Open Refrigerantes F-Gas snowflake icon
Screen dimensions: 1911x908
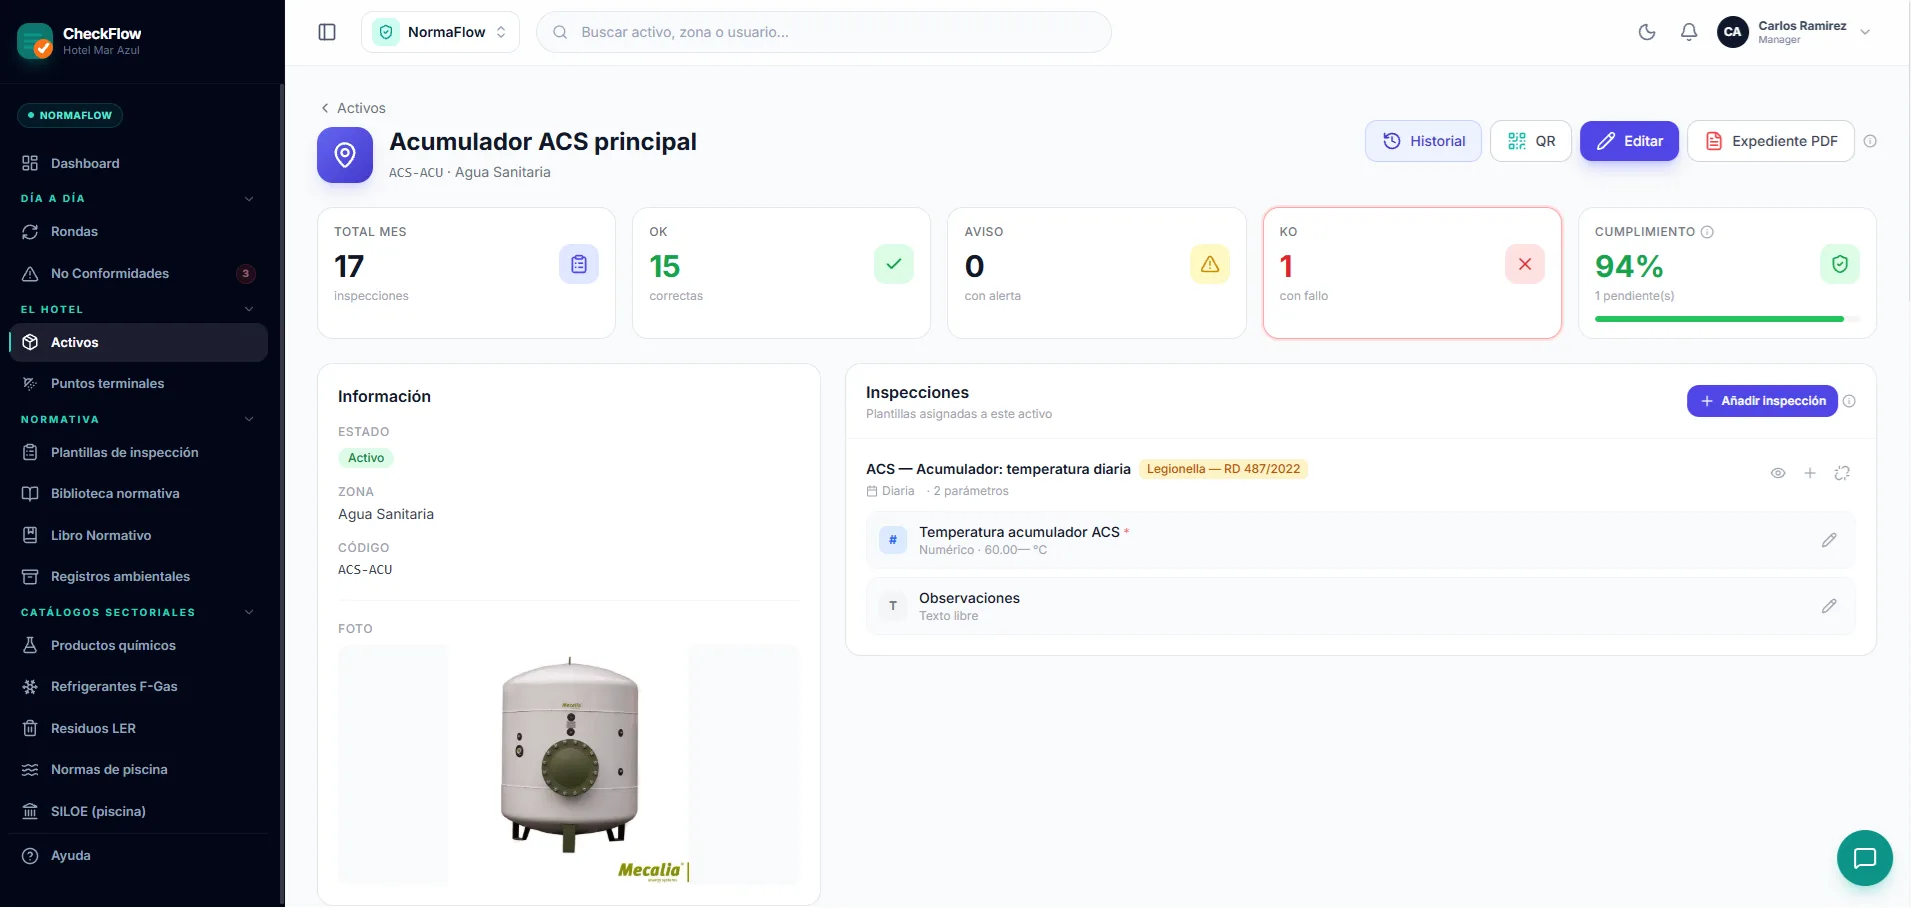tap(30, 687)
